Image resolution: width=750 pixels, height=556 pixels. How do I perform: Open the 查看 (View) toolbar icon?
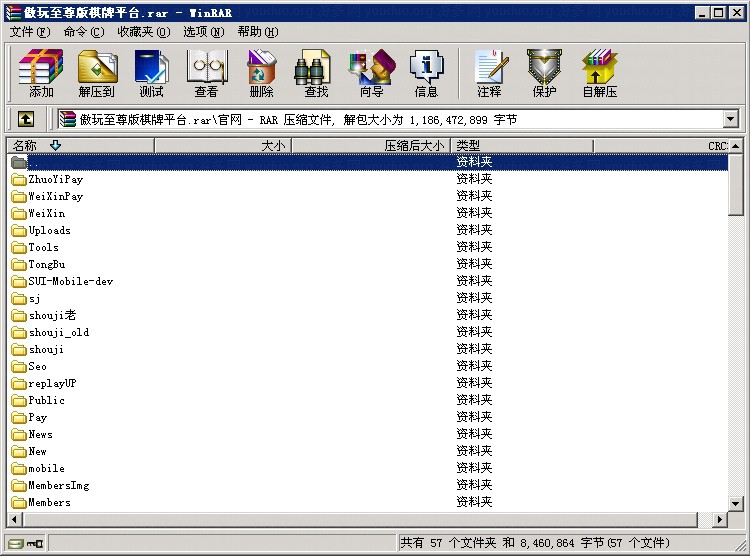click(x=206, y=73)
